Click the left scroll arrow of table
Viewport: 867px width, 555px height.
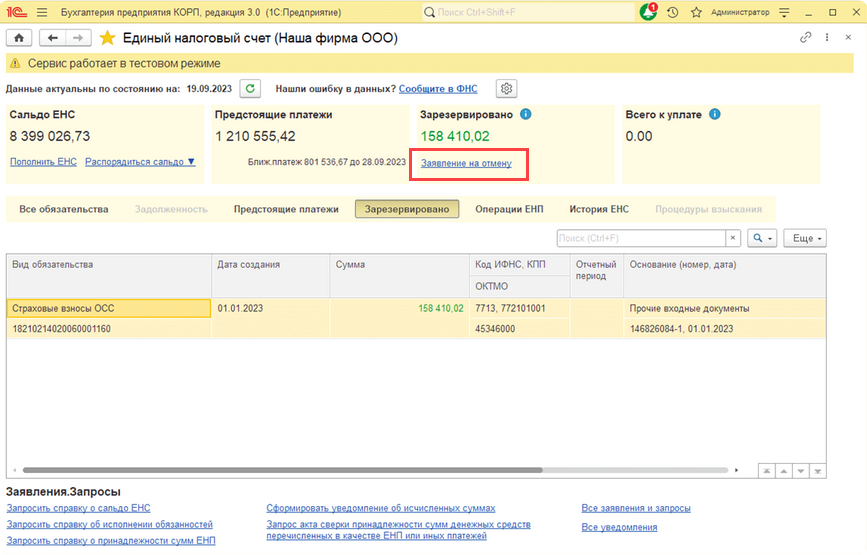point(14,470)
